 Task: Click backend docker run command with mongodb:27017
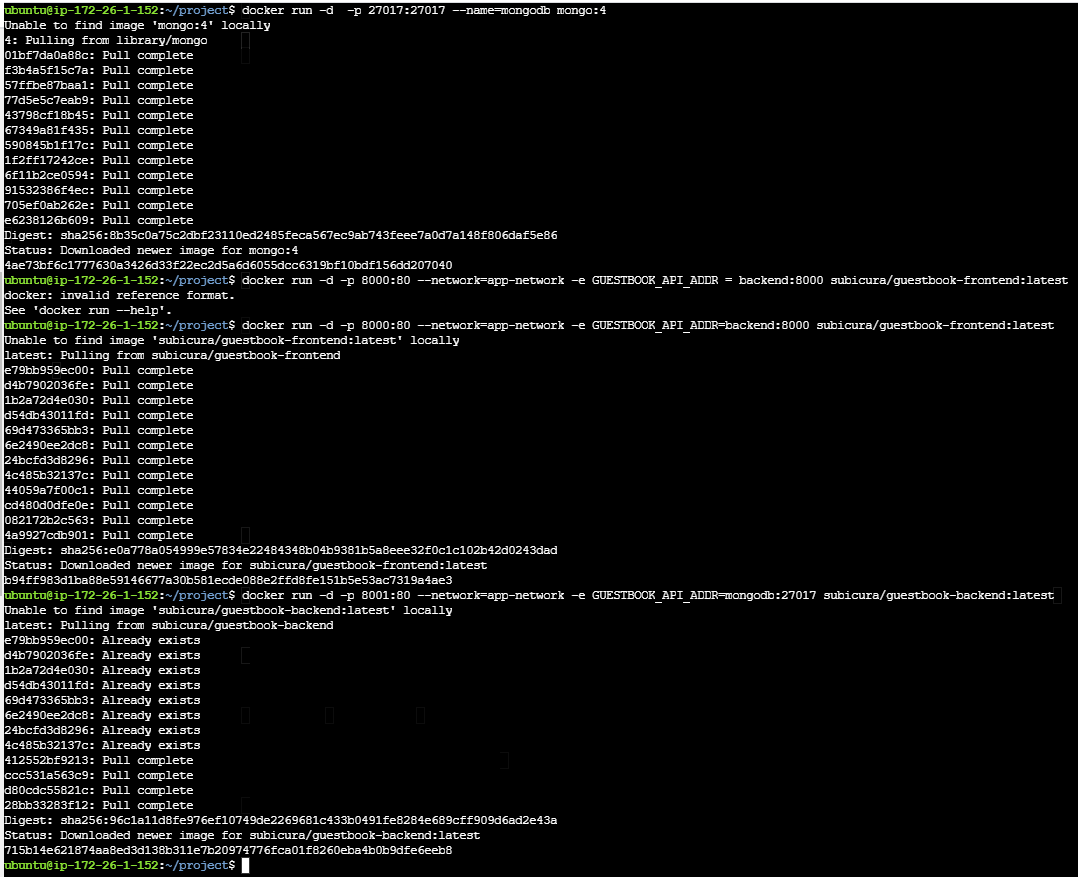point(529,596)
